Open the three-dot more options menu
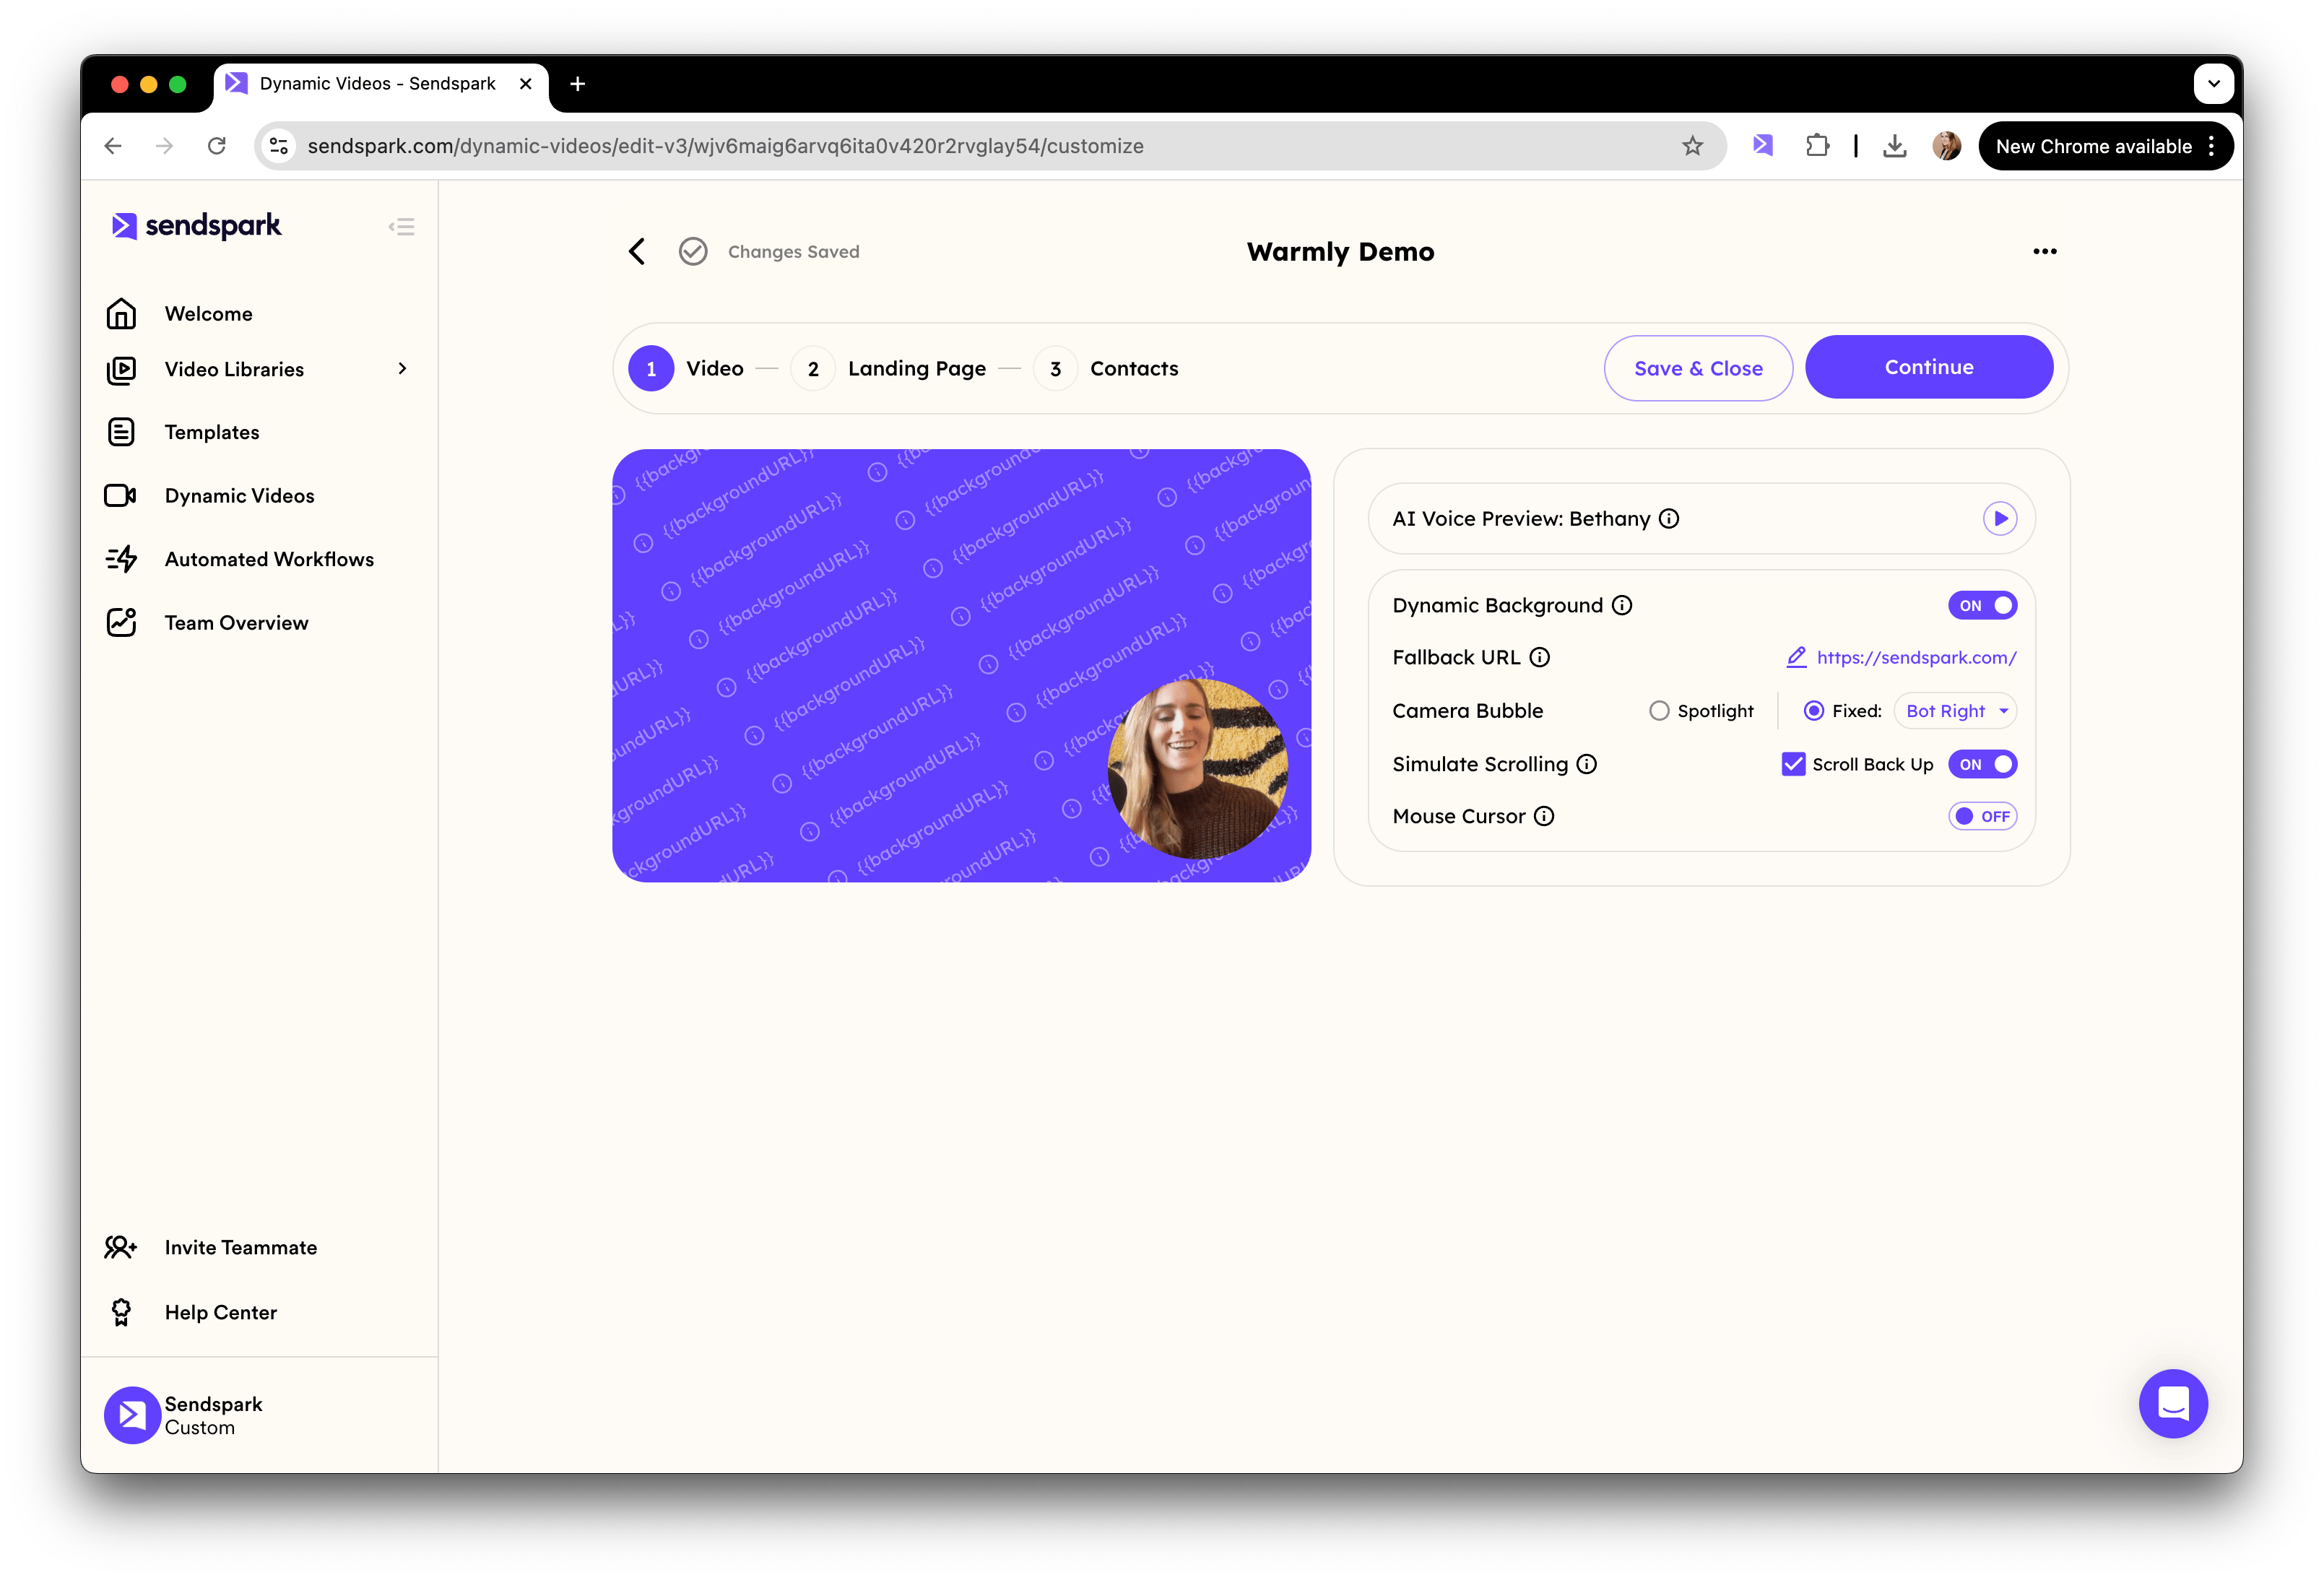 point(2044,251)
